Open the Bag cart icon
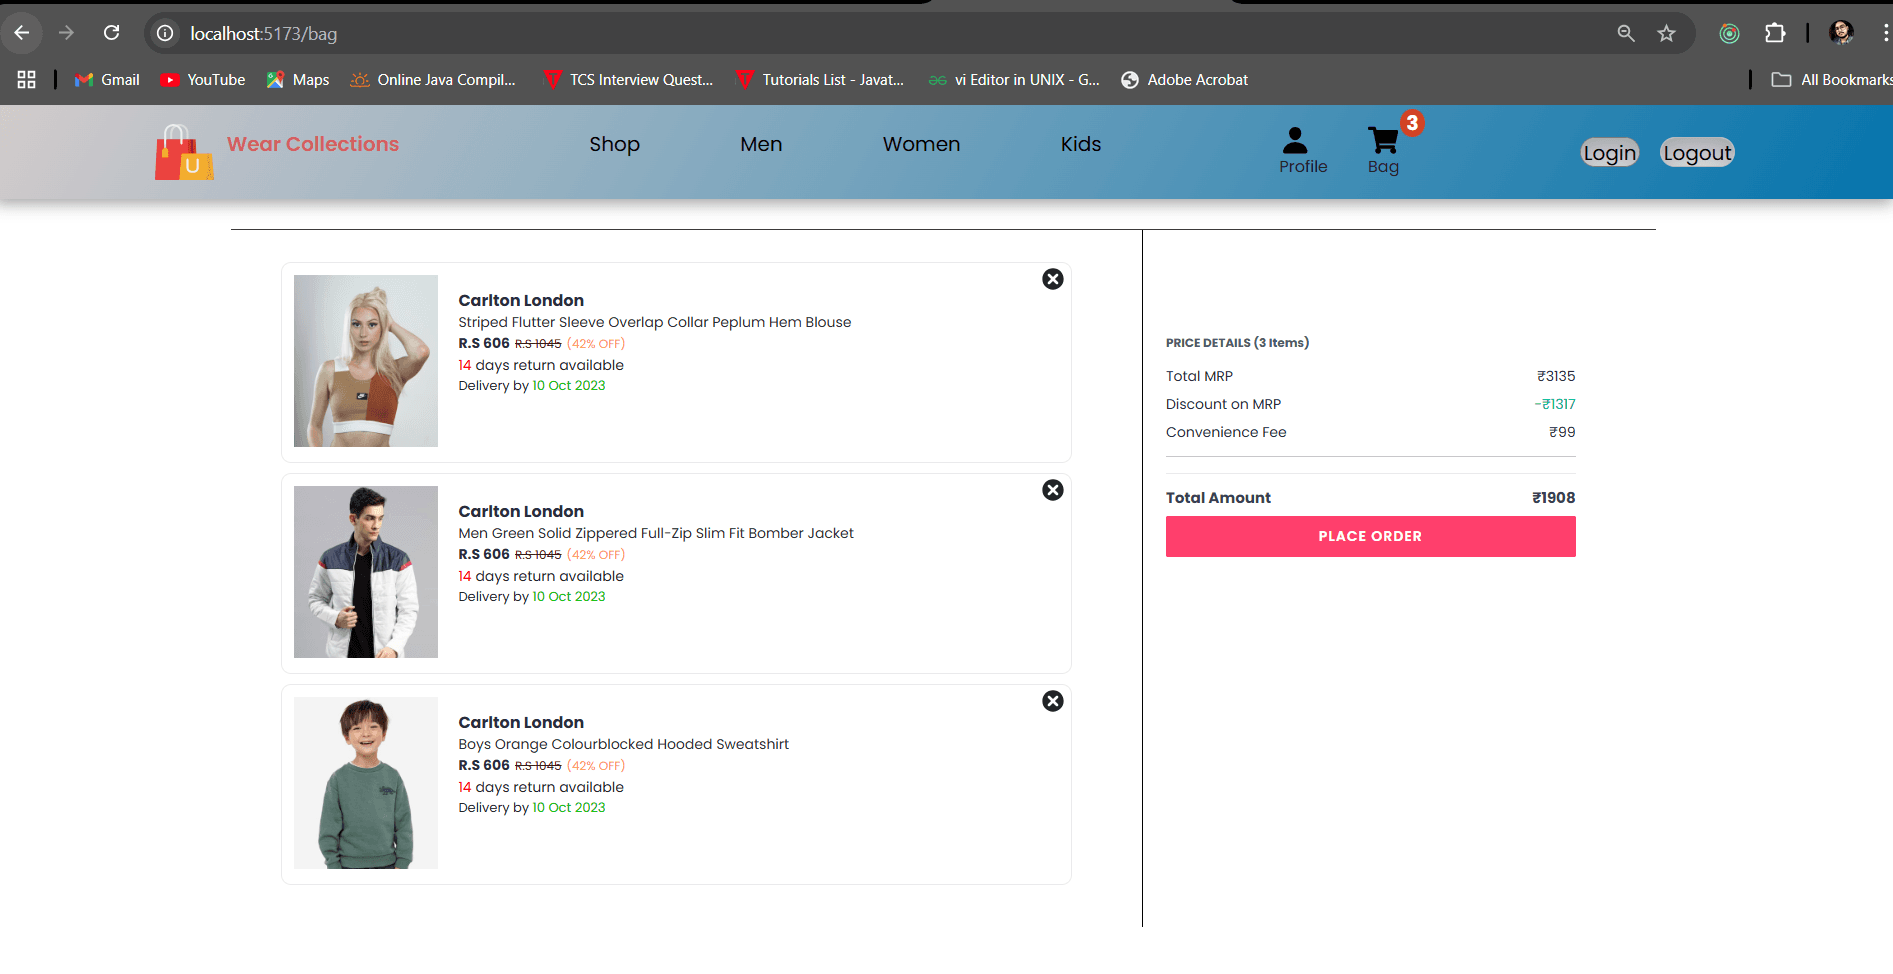Viewport: 1893px width, 974px height. (1384, 151)
